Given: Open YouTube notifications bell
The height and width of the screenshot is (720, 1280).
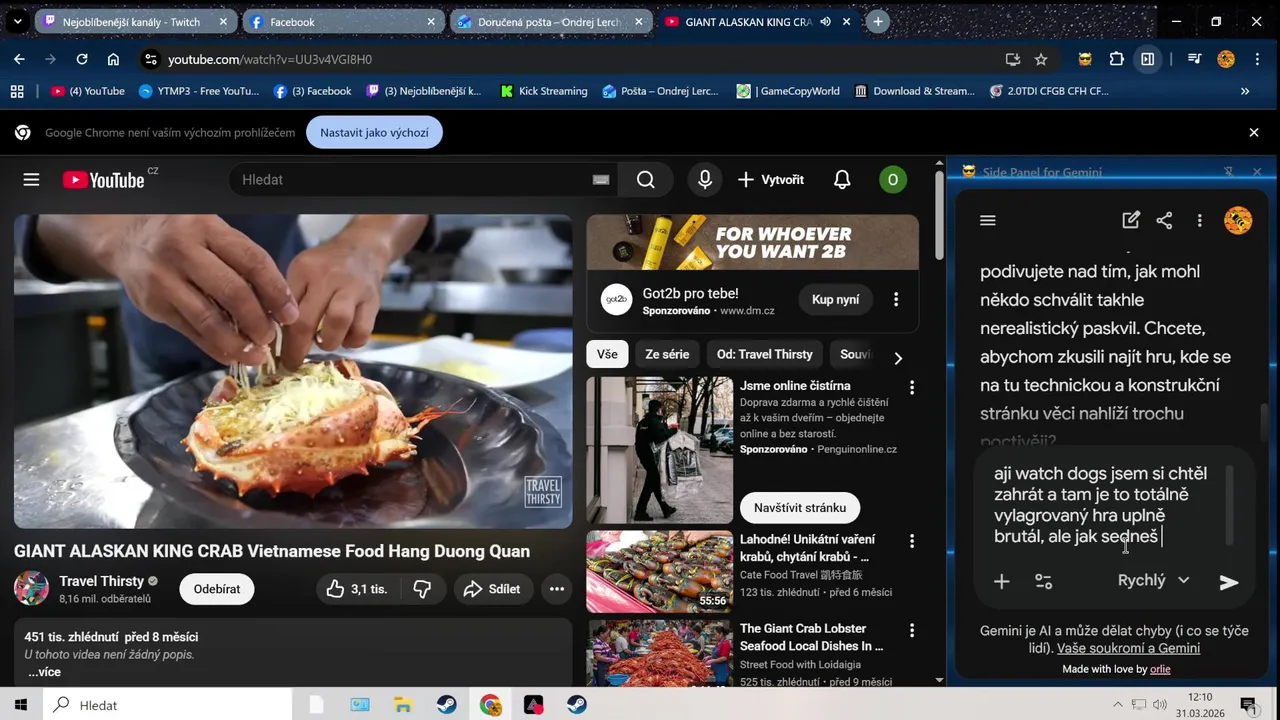Looking at the screenshot, I should click(842, 180).
